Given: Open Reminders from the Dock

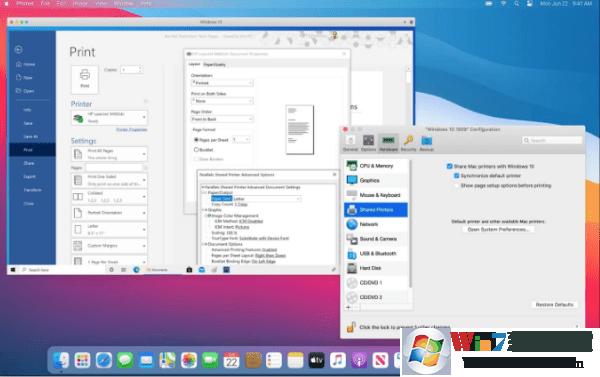Looking at the screenshot, I should (274, 360).
